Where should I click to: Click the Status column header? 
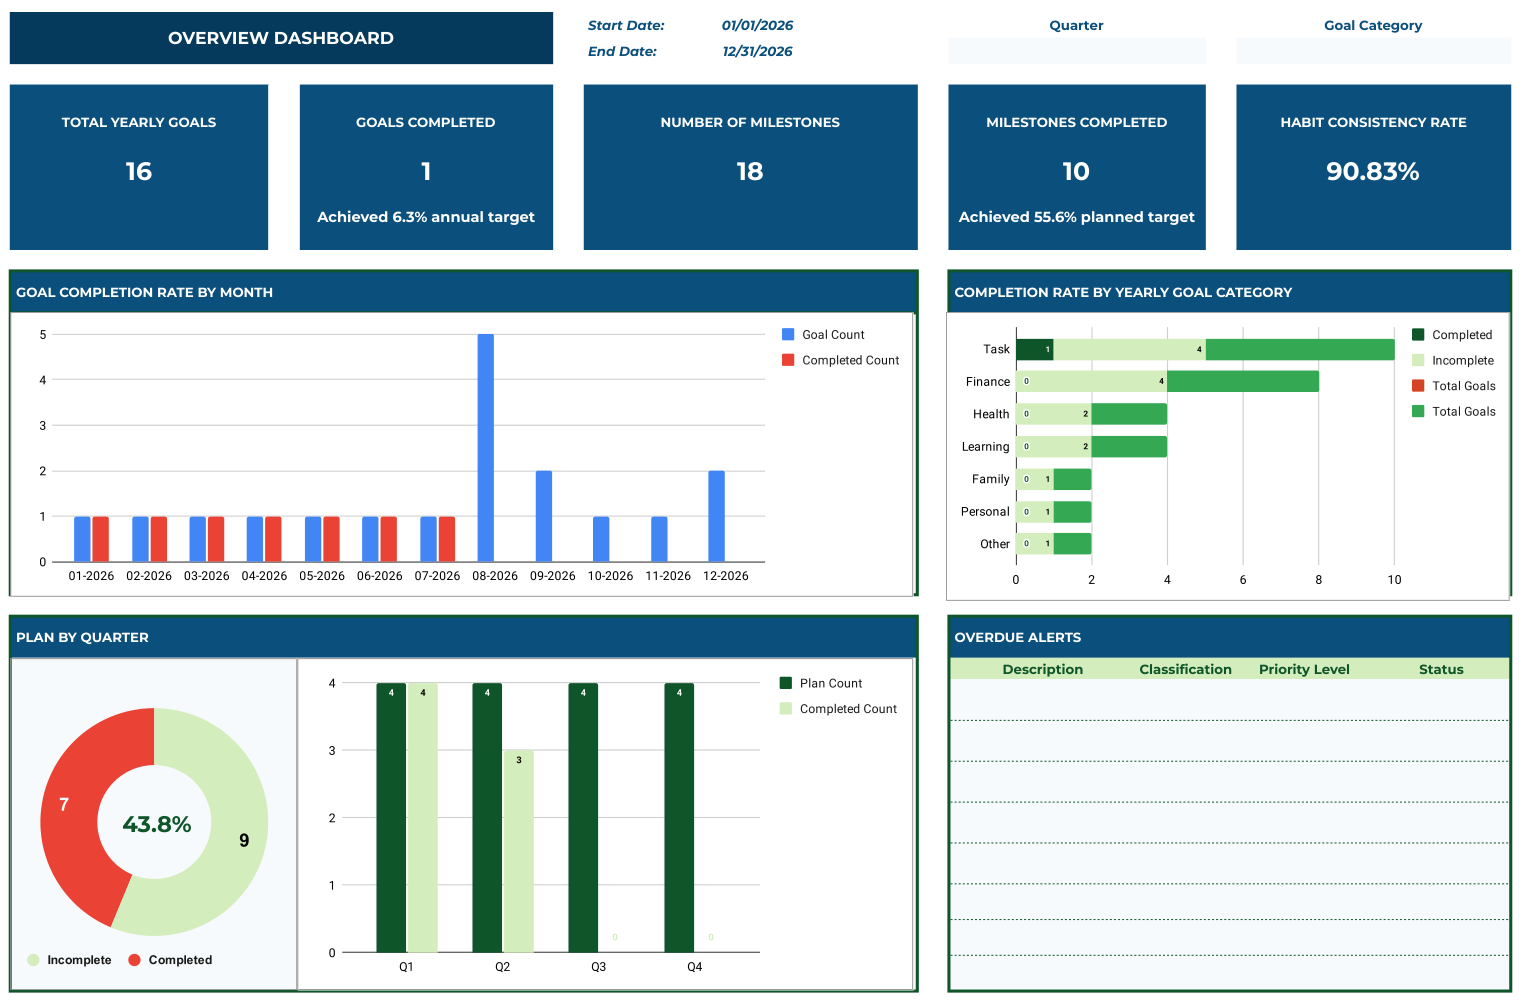[1441, 669]
